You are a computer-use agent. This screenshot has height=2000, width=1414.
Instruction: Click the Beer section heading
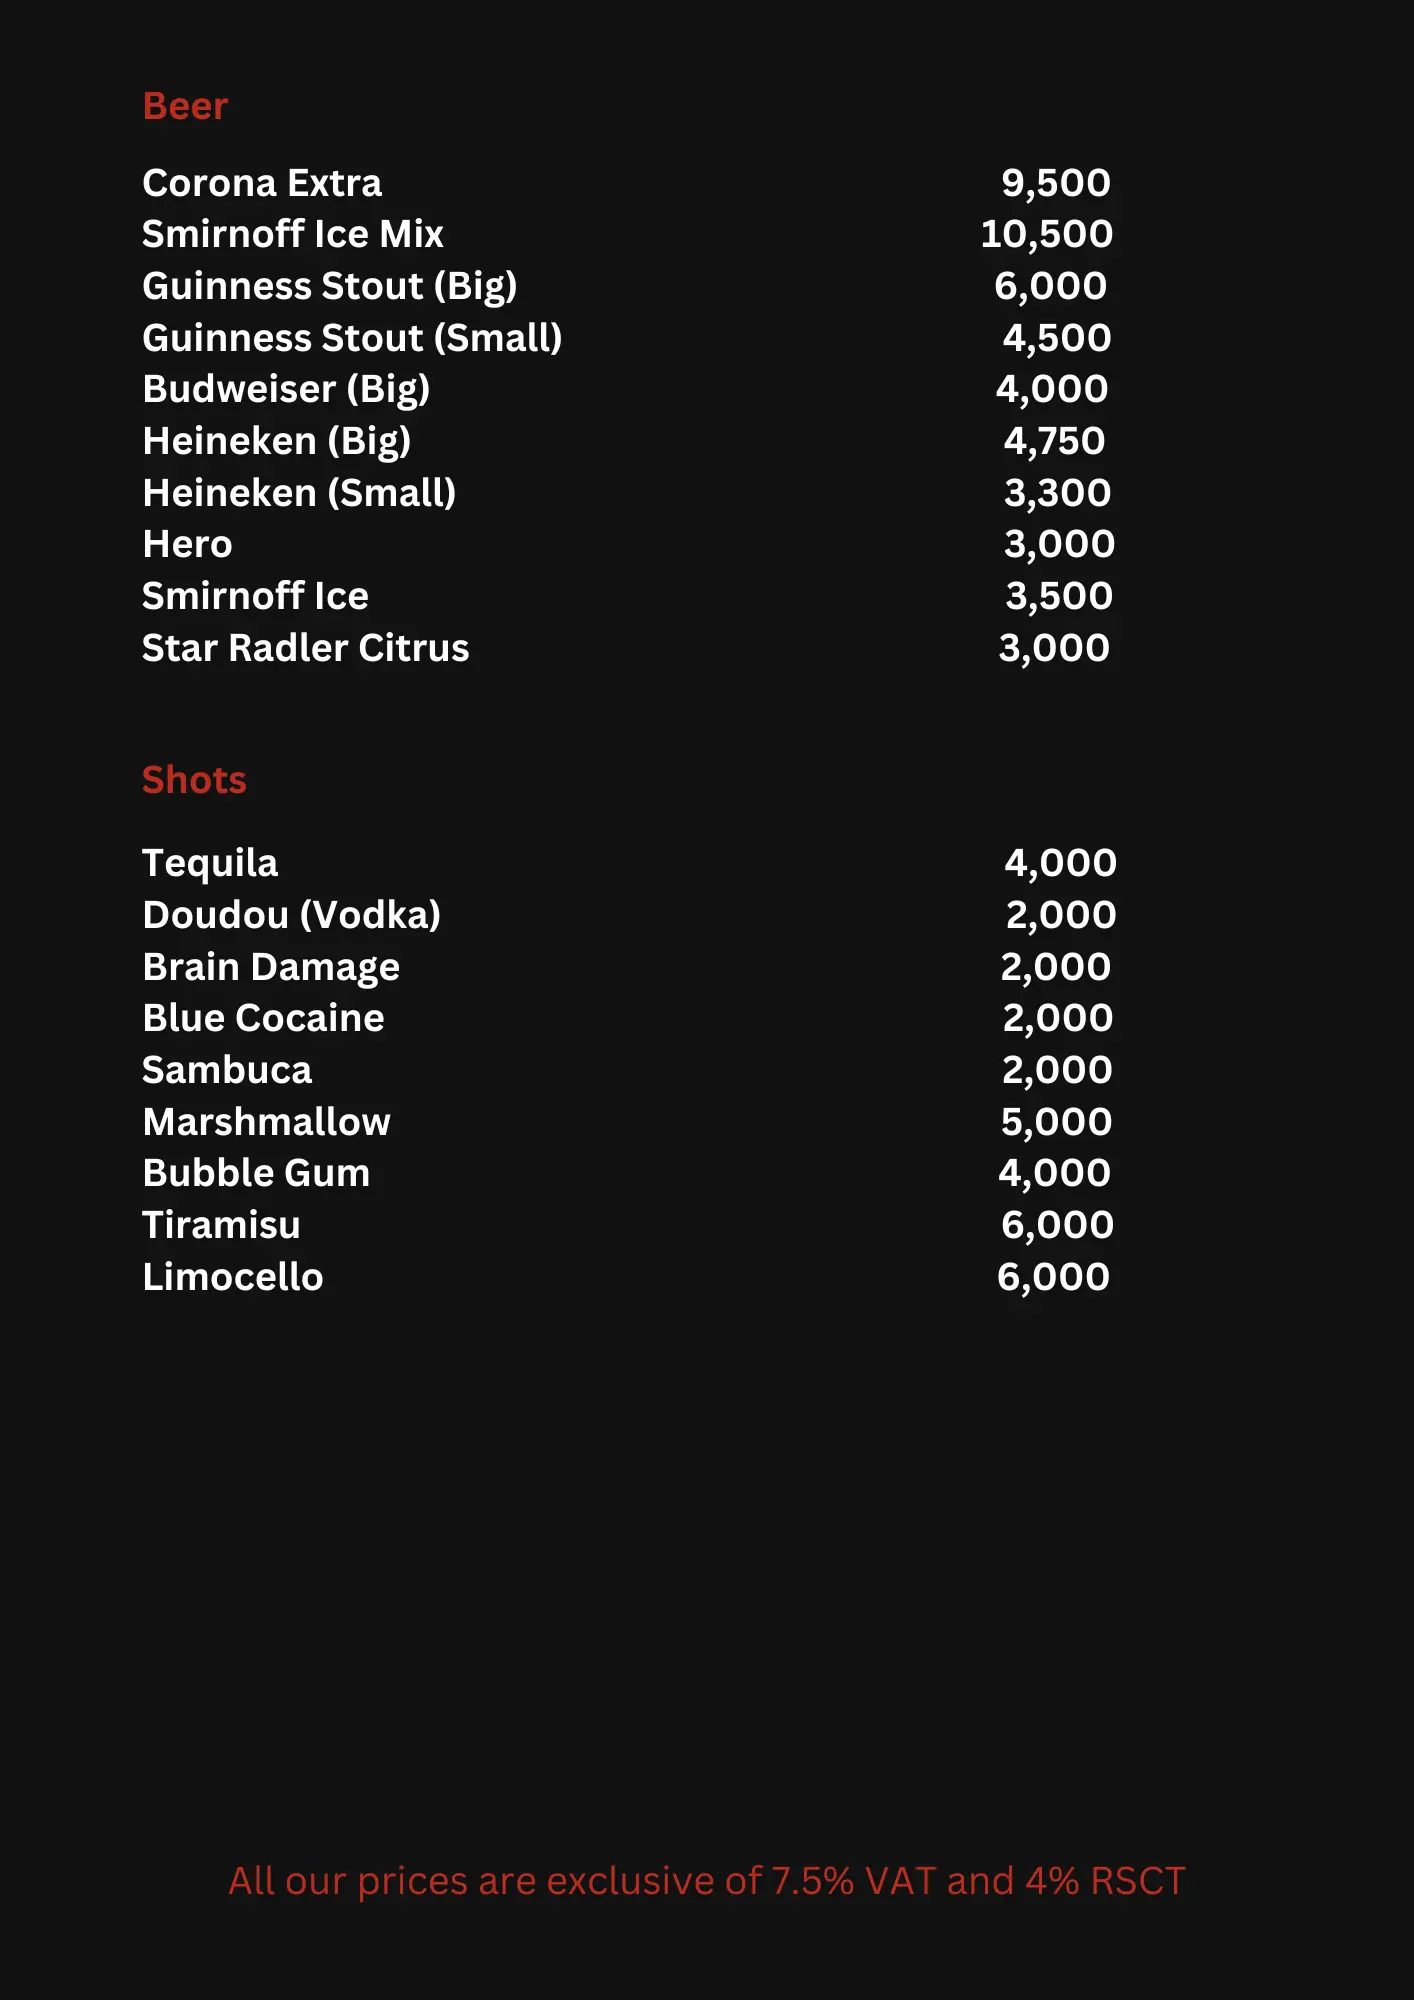[x=185, y=106]
